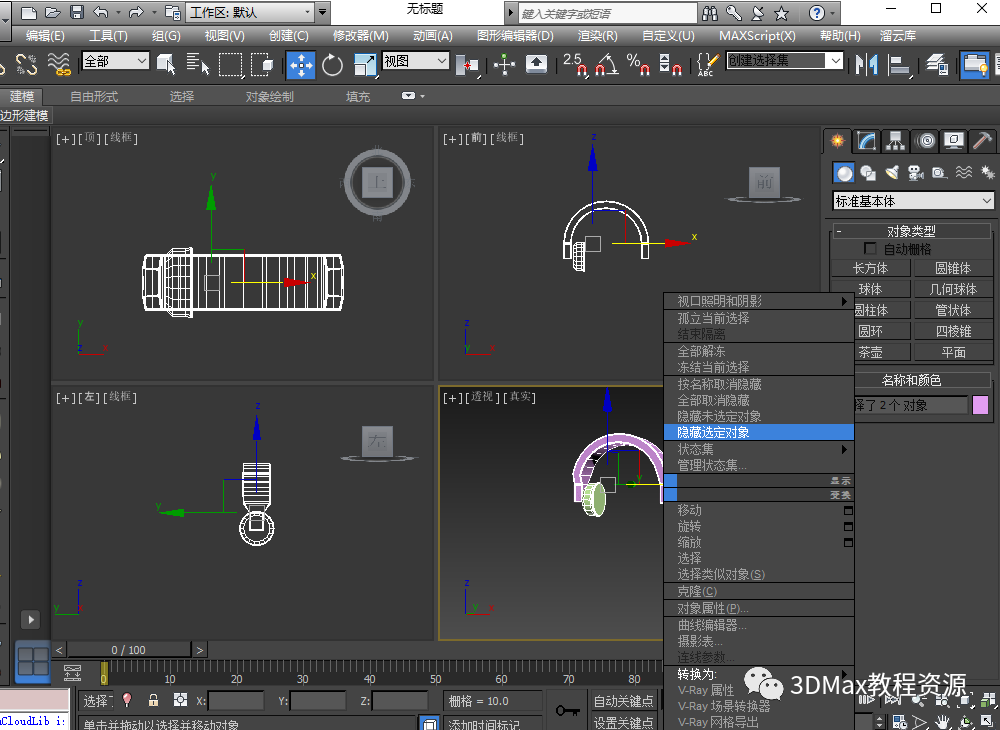The height and width of the screenshot is (730, 1000).
Task: Click the 茶壶 teapot button
Action: pos(870,352)
